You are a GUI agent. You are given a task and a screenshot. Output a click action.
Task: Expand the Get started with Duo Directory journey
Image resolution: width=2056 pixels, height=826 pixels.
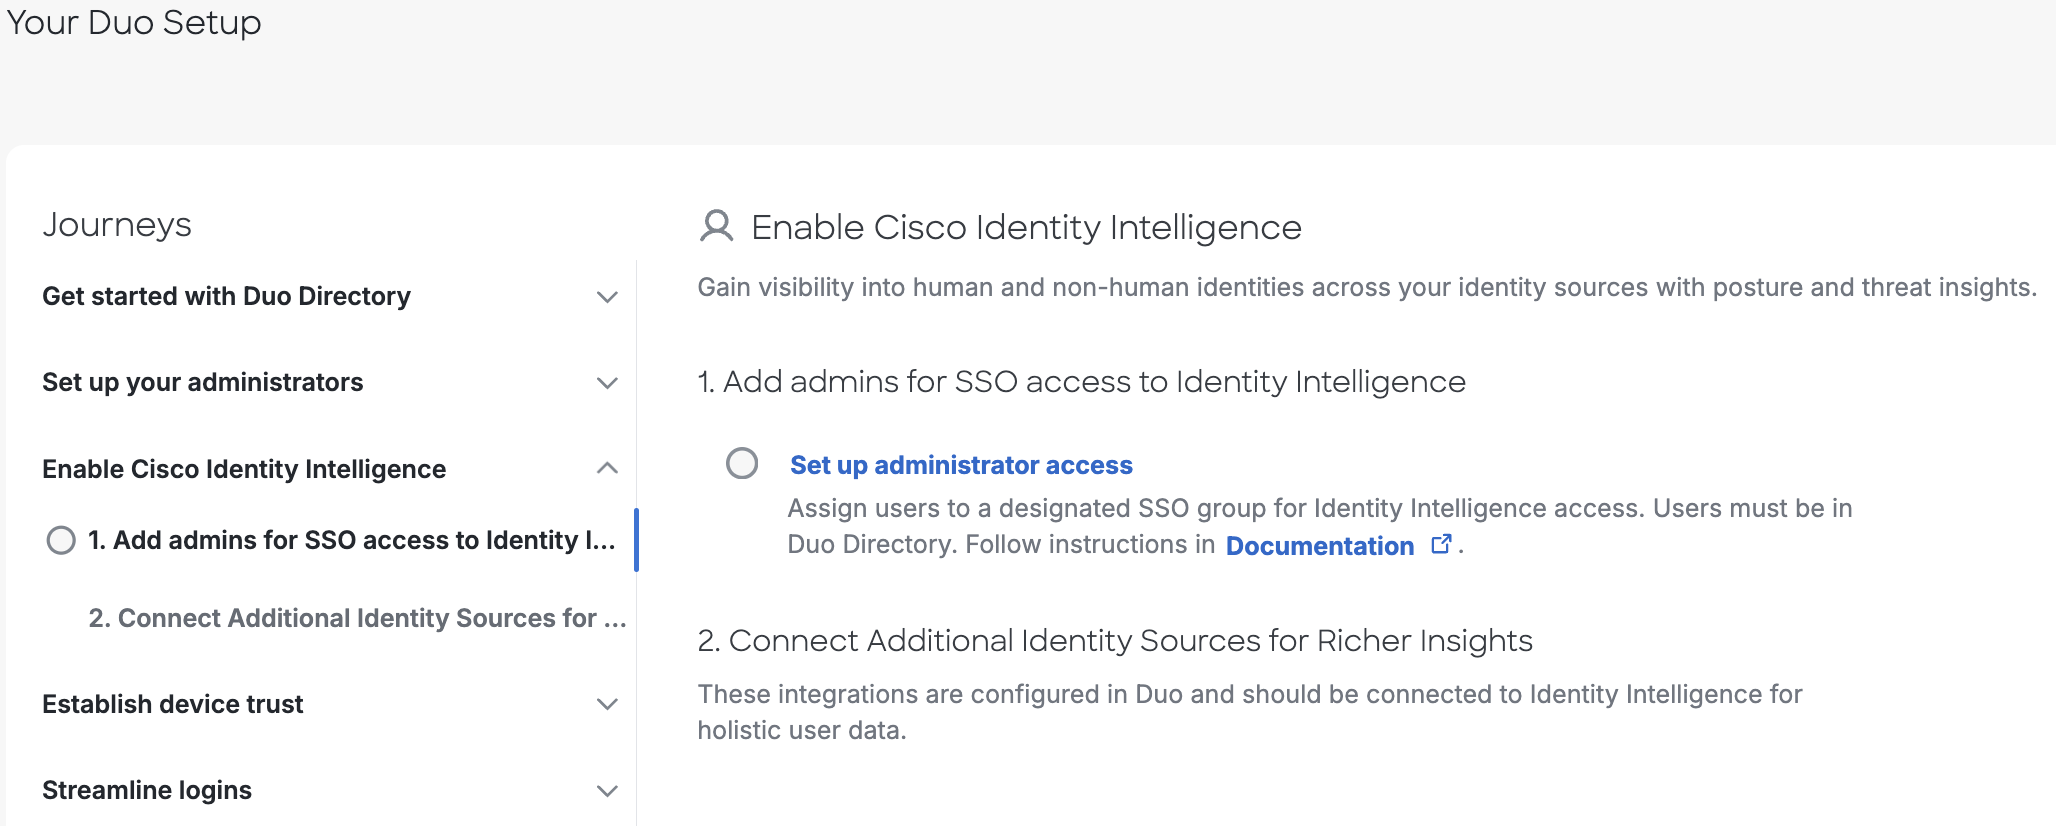pos(606,296)
